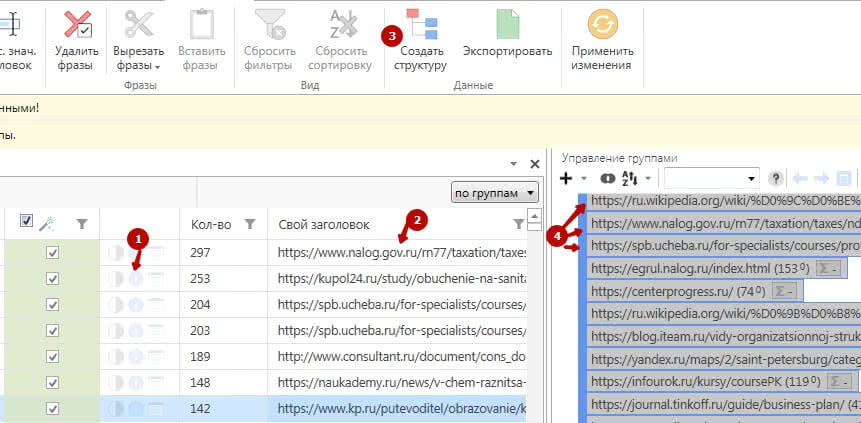Uncheck the checkbox in the 148 row

click(x=52, y=382)
